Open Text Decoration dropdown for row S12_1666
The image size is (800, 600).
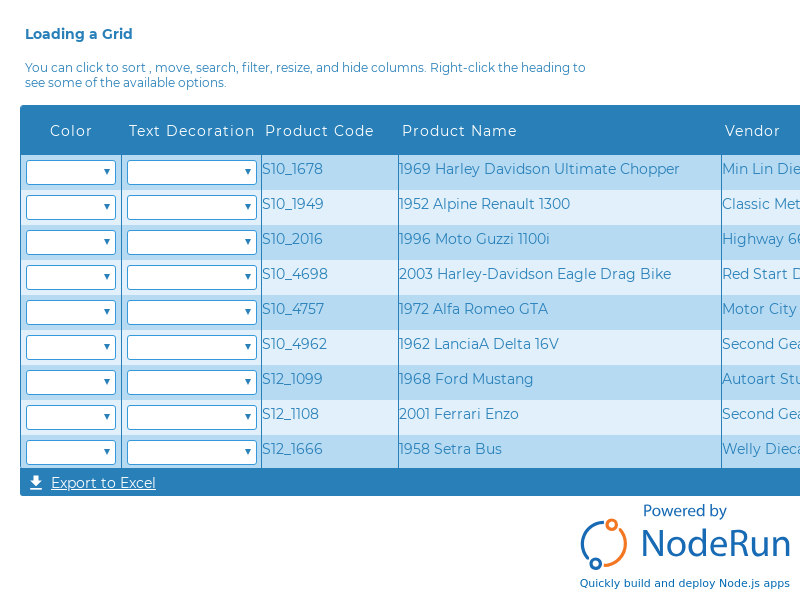192,452
